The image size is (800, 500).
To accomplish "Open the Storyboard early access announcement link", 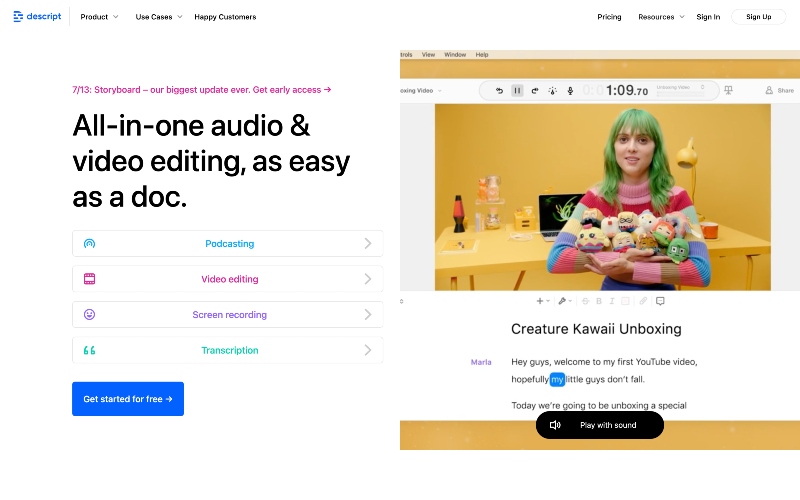I will [202, 90].
